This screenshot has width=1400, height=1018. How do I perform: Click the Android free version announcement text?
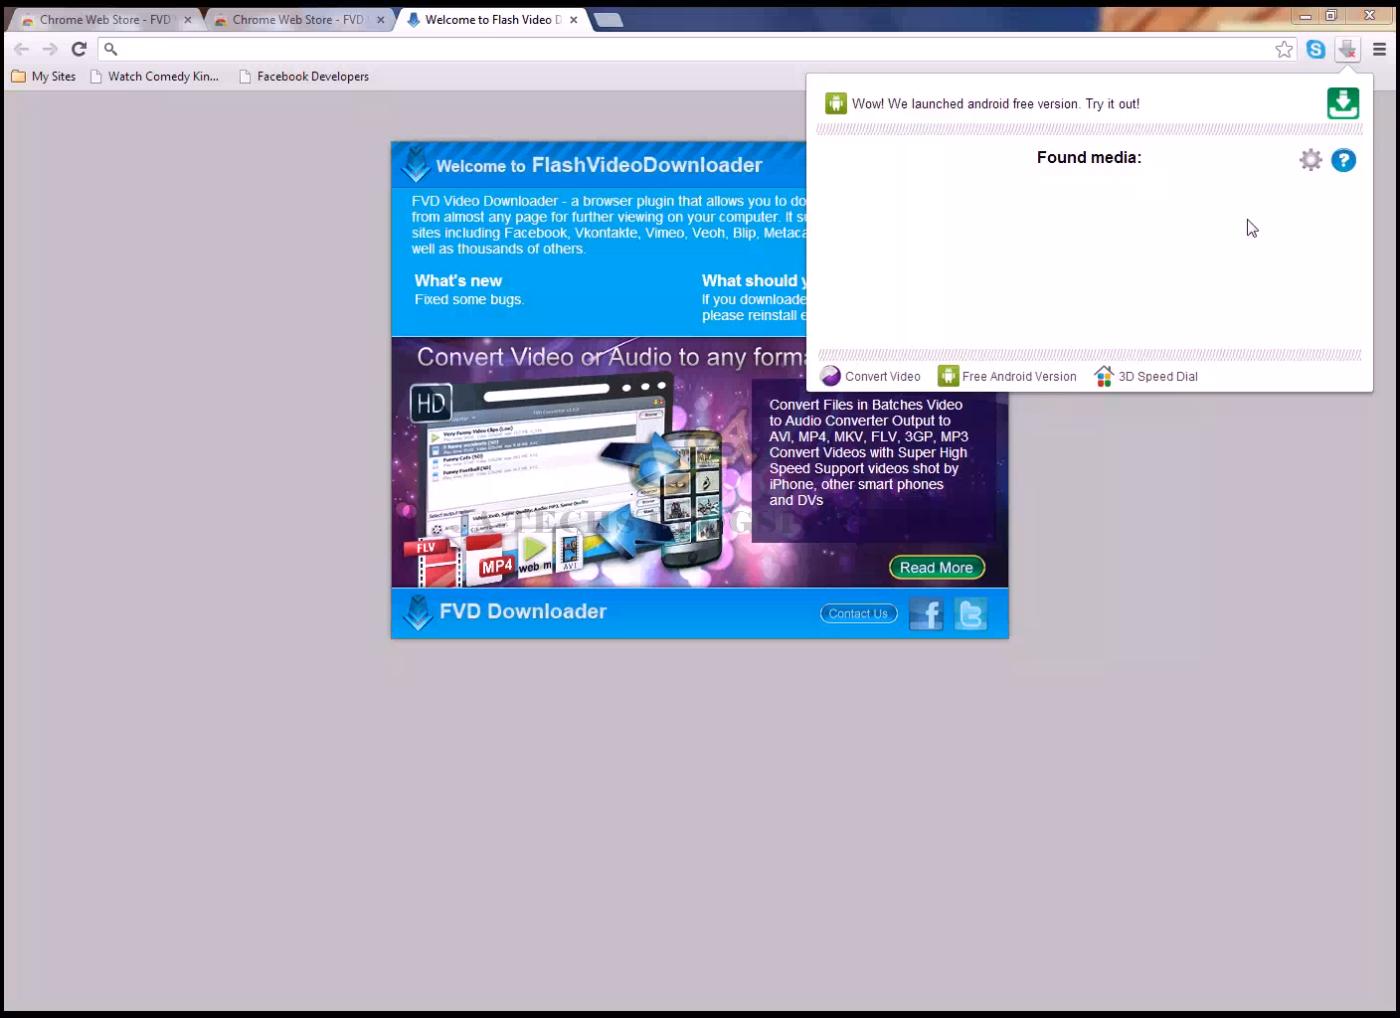pos(996,104)
